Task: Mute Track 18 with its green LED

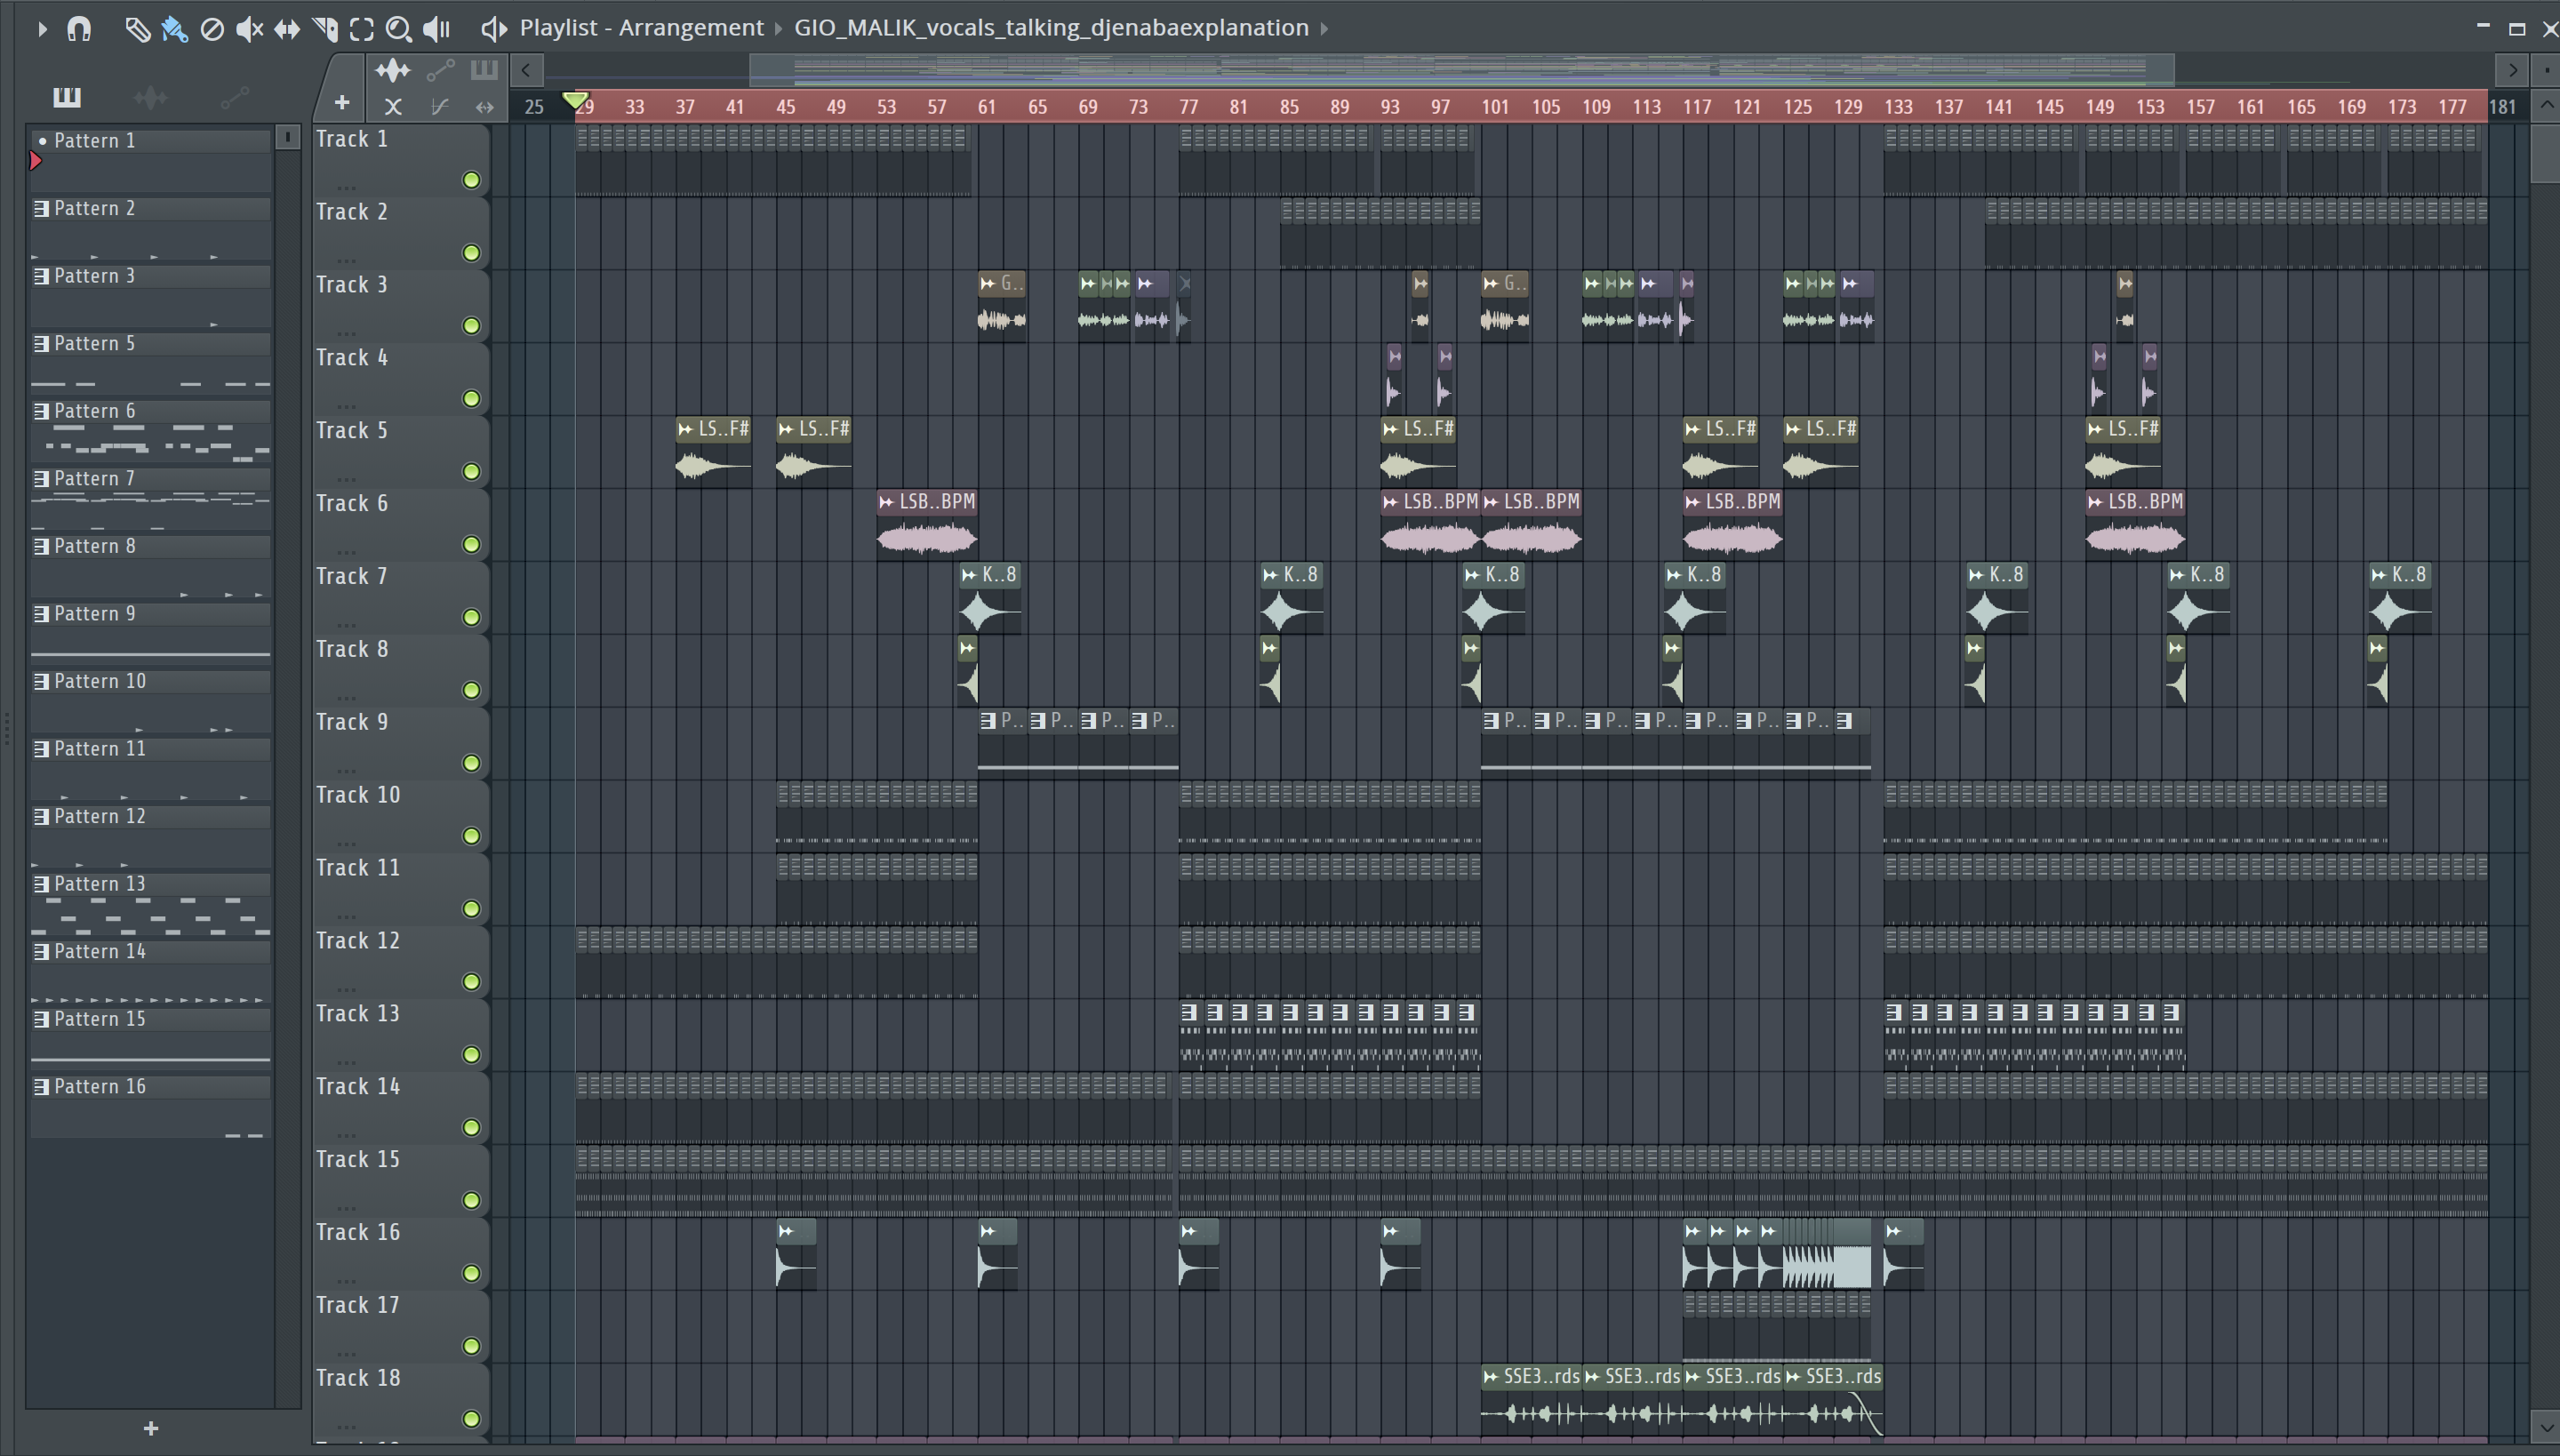Action: pos(471,1419)
